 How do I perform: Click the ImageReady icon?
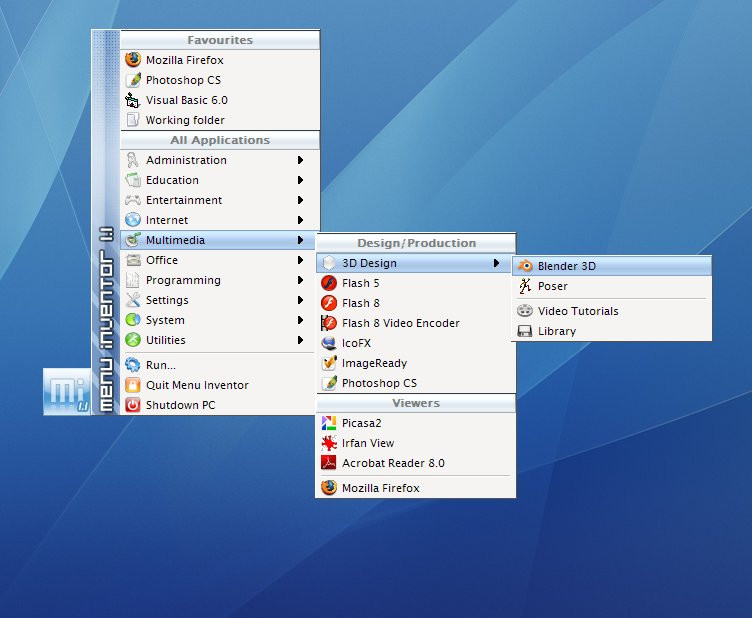coord(329,363)
